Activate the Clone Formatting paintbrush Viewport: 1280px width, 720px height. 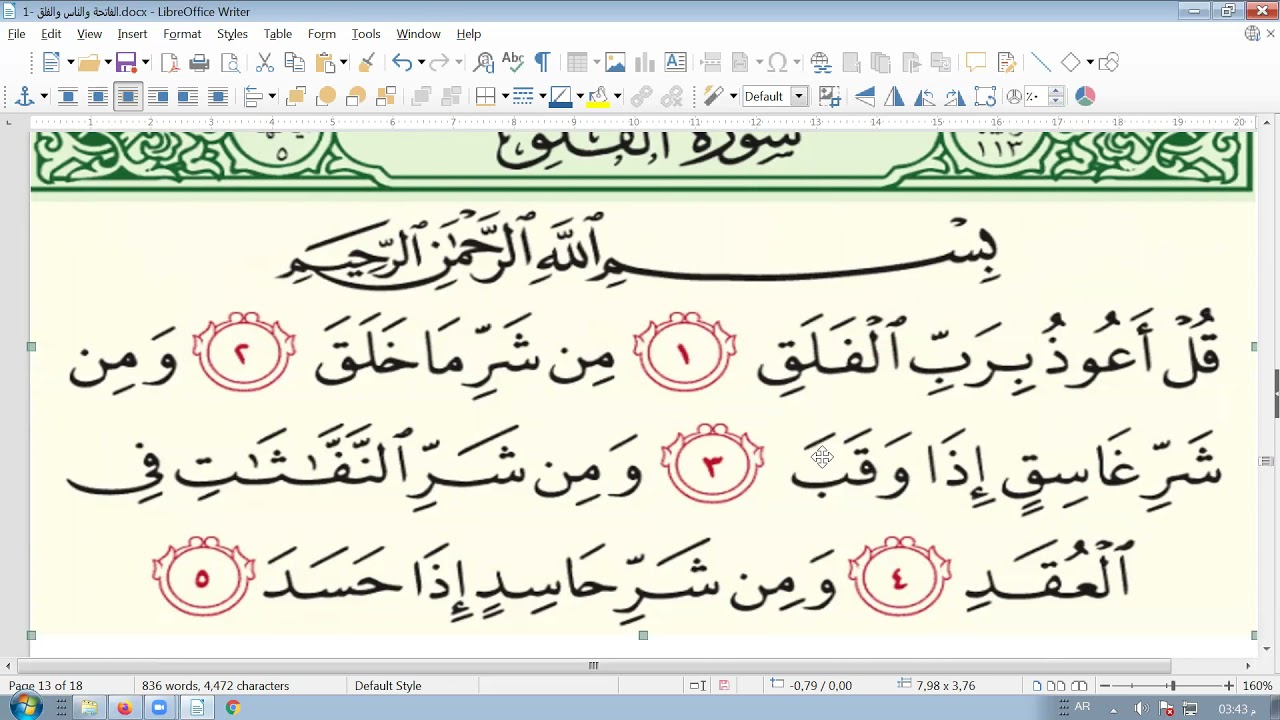(x=366, y=63)
